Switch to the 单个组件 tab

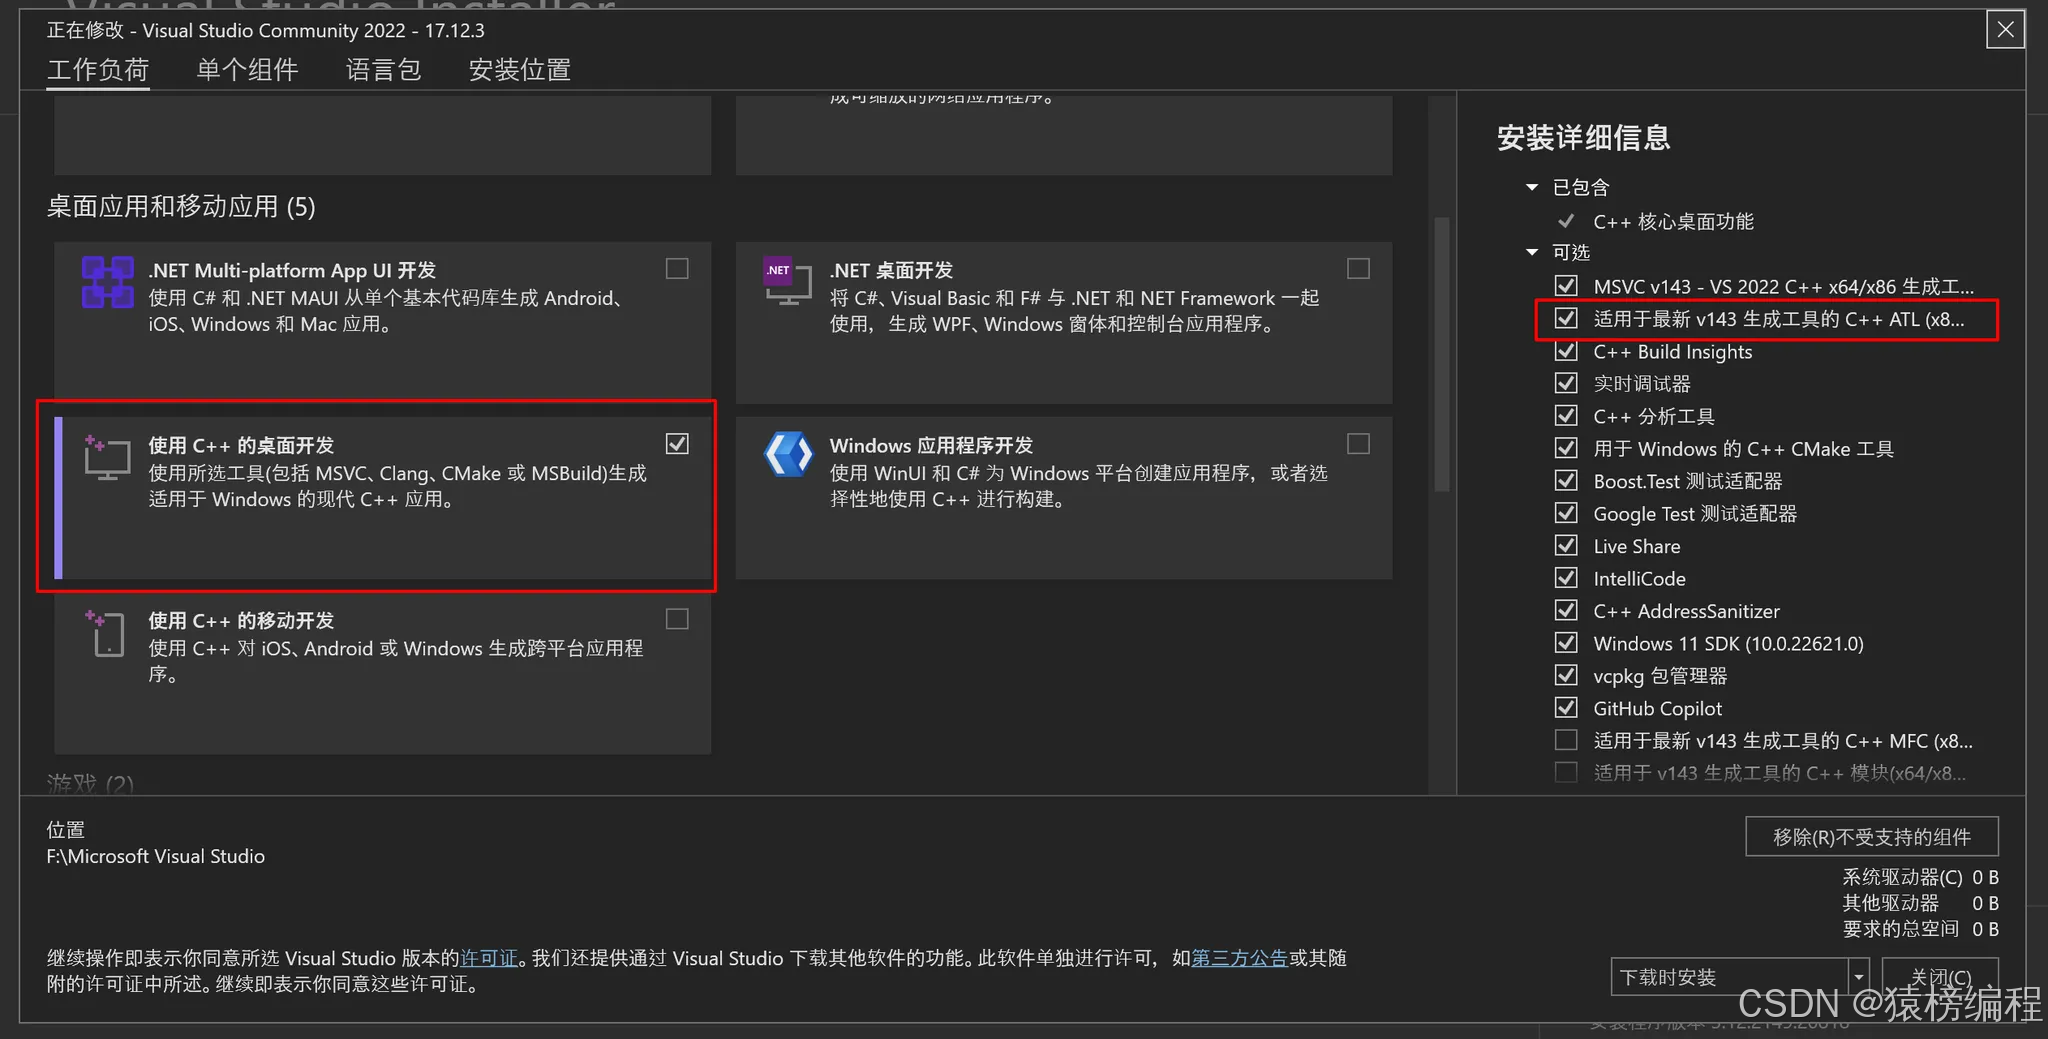pyautogui.click(x=247, y=70)
